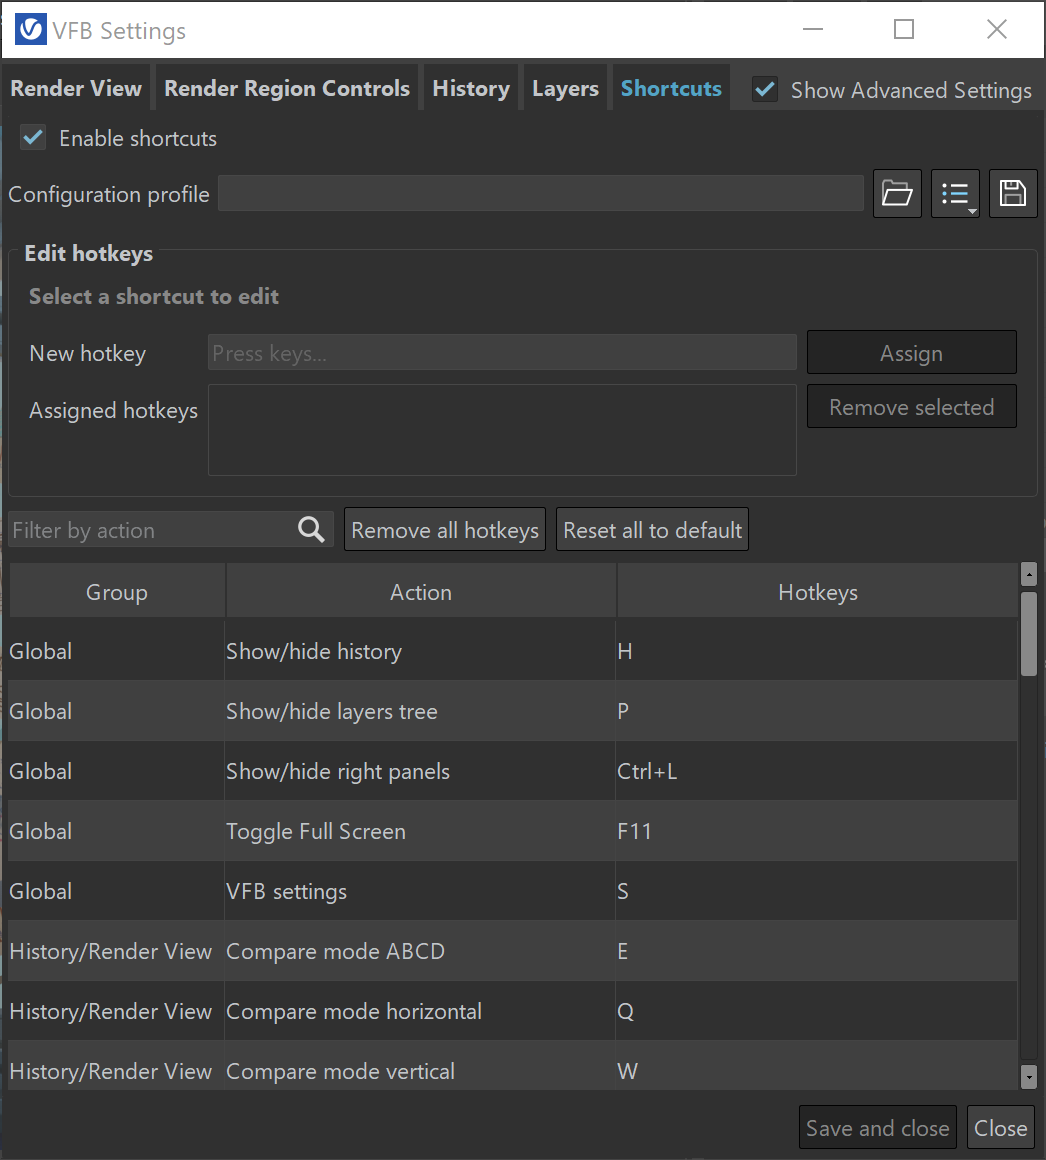Click the search magnifier icon

pos(311,530)
